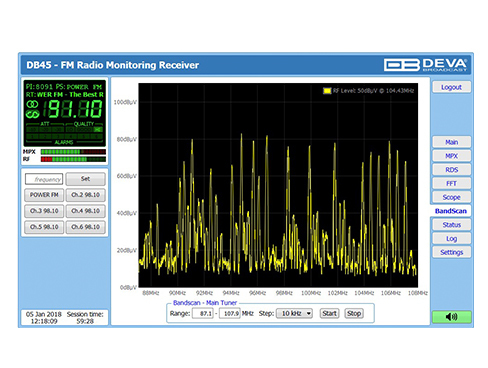
Task: Select the FFT tab
Action: 452,183
